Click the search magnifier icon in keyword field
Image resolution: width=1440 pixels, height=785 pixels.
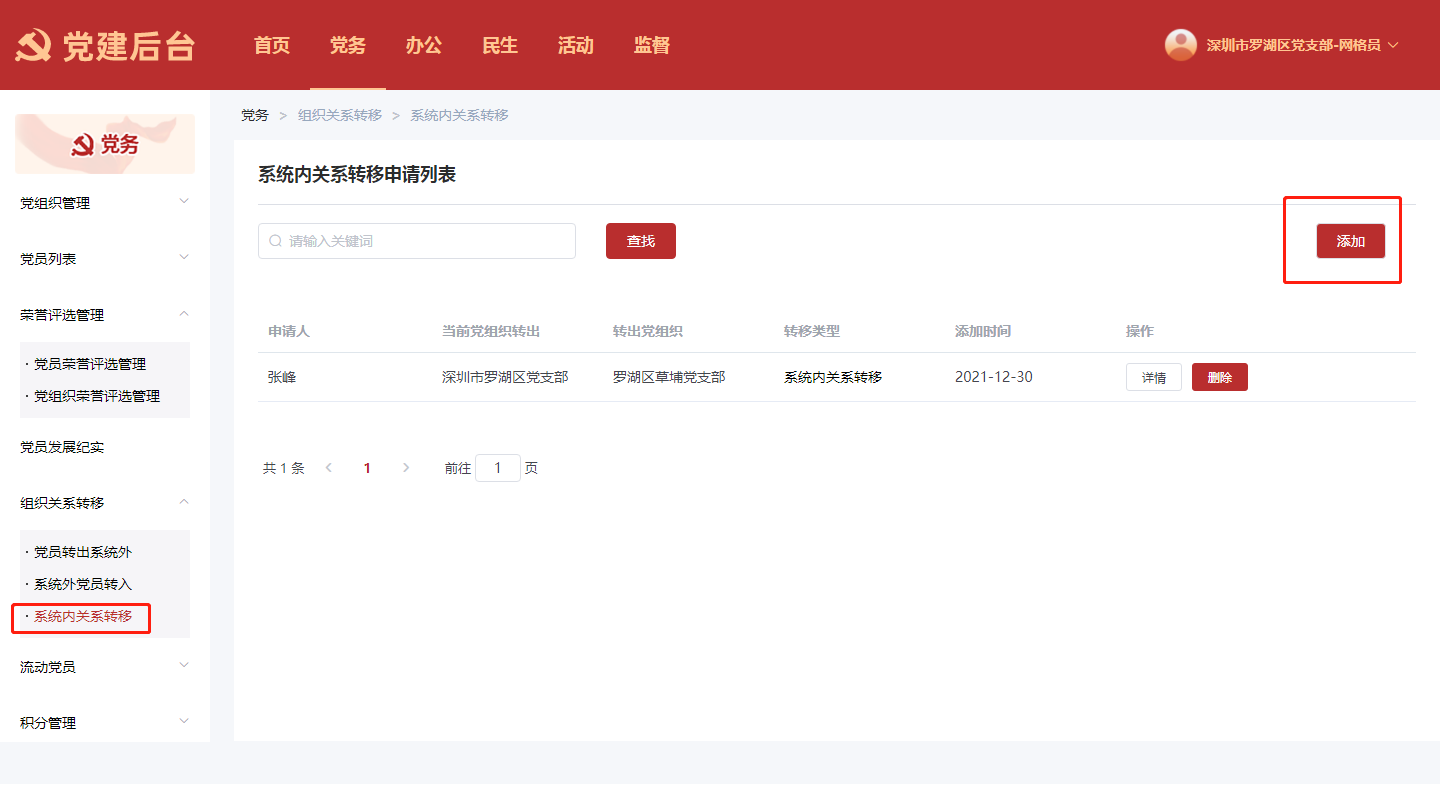click(x=276, y=241)
